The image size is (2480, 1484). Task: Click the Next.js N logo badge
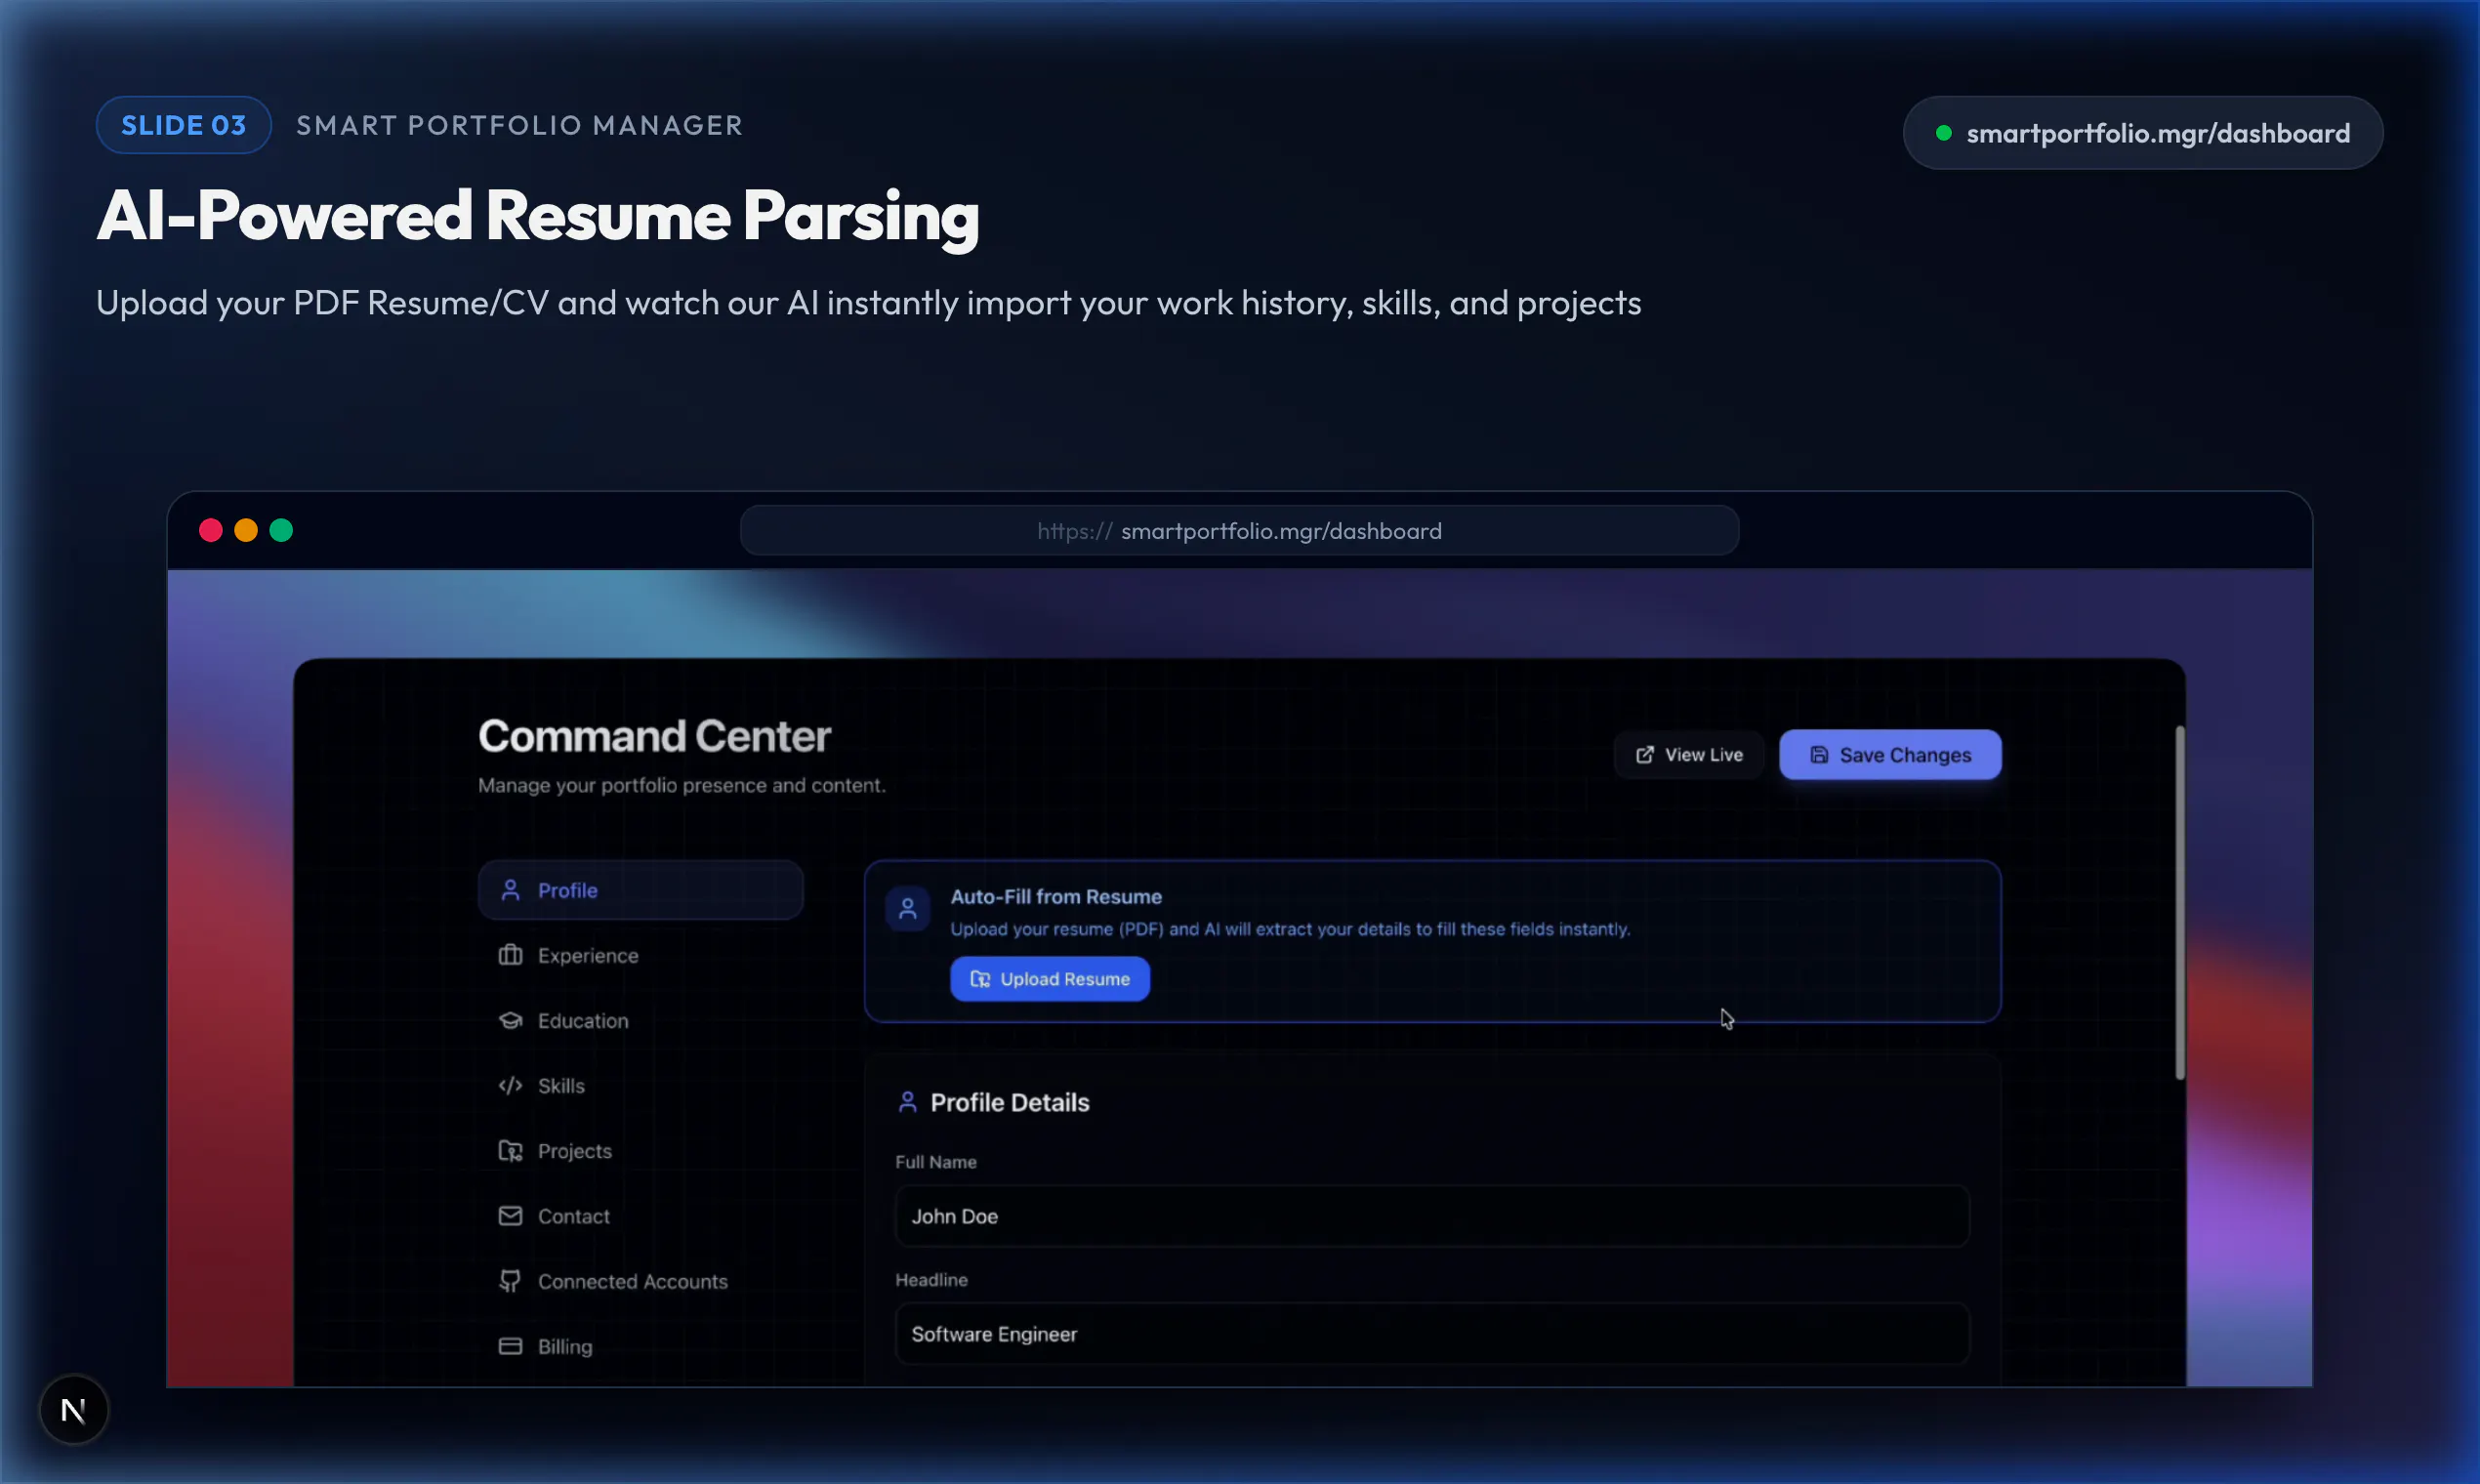pos(73,1410)
